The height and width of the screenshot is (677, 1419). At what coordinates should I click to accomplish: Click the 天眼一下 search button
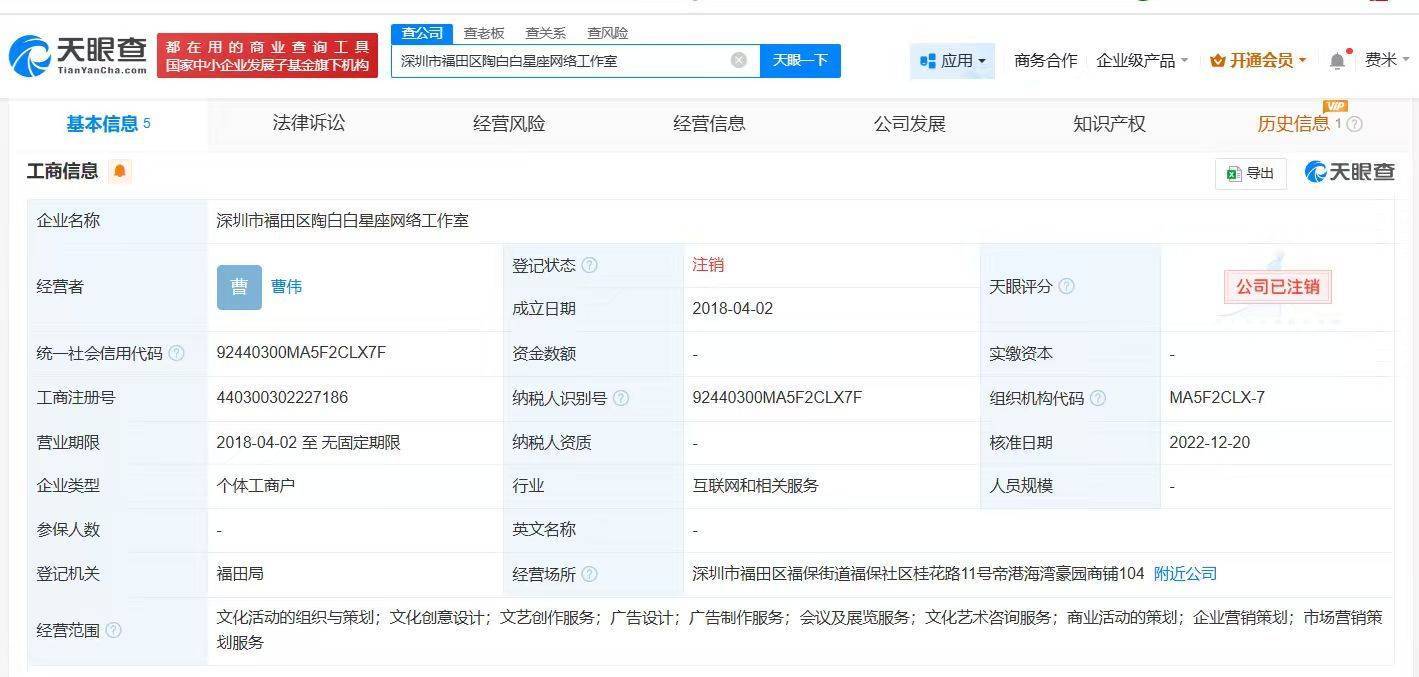click(800, 60)
